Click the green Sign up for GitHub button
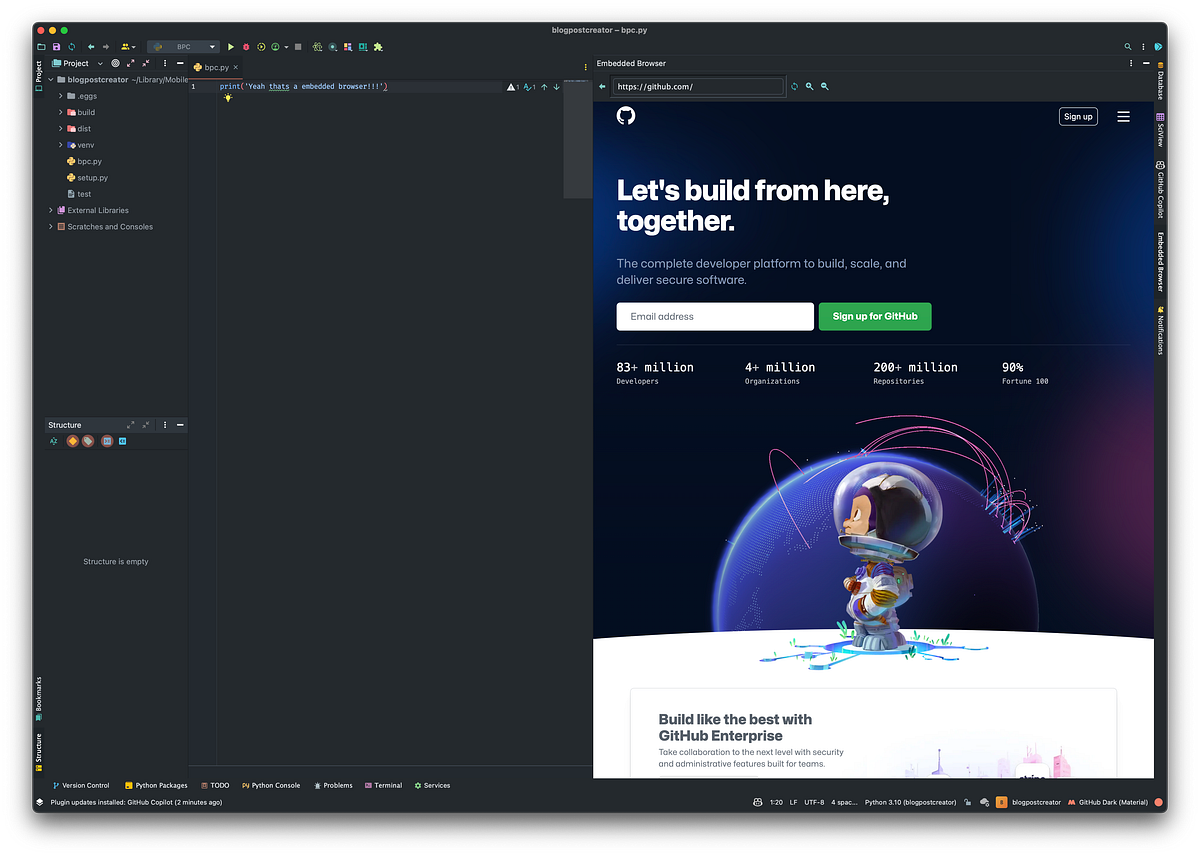Screen dimensions: 1200x856 pyautogui.click(x=874, y=316)
